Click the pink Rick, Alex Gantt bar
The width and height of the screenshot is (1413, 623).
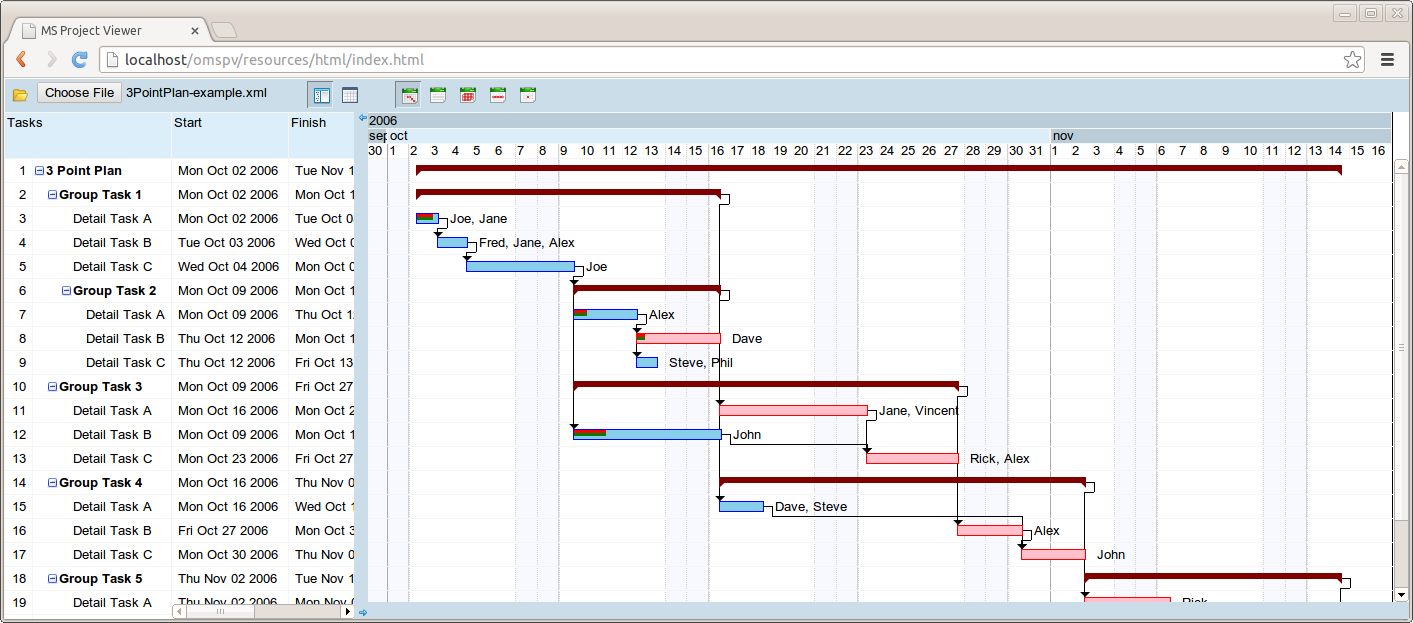[912, 458]
